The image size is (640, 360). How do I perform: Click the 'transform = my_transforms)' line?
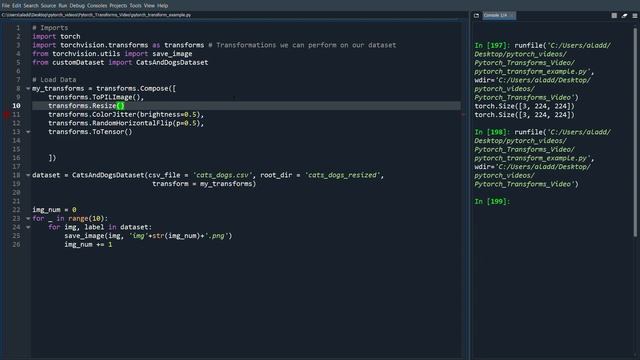coord(204,184)
